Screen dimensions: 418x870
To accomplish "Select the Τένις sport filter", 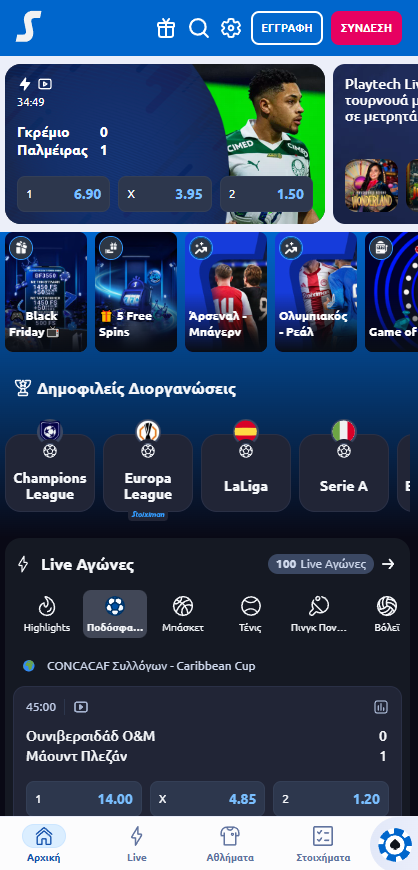I will pos(250,614).
